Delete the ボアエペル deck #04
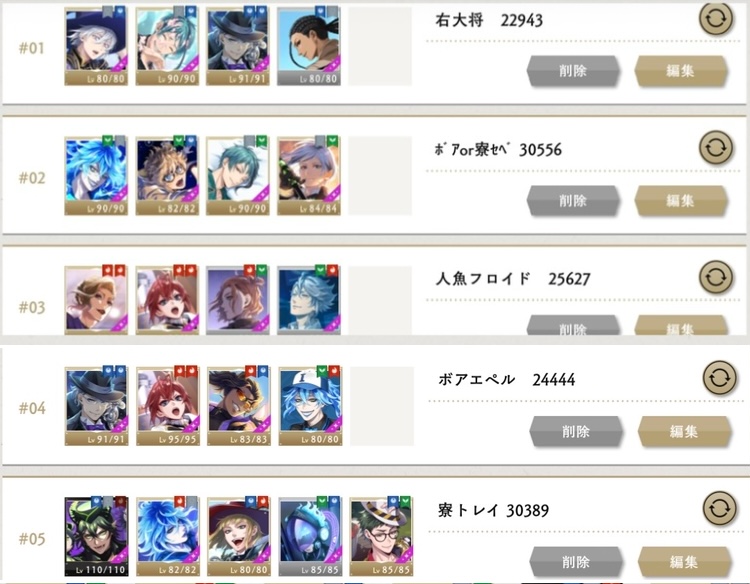Image resolution: width=750 pixels, height=584 pixels. [576, 431]
